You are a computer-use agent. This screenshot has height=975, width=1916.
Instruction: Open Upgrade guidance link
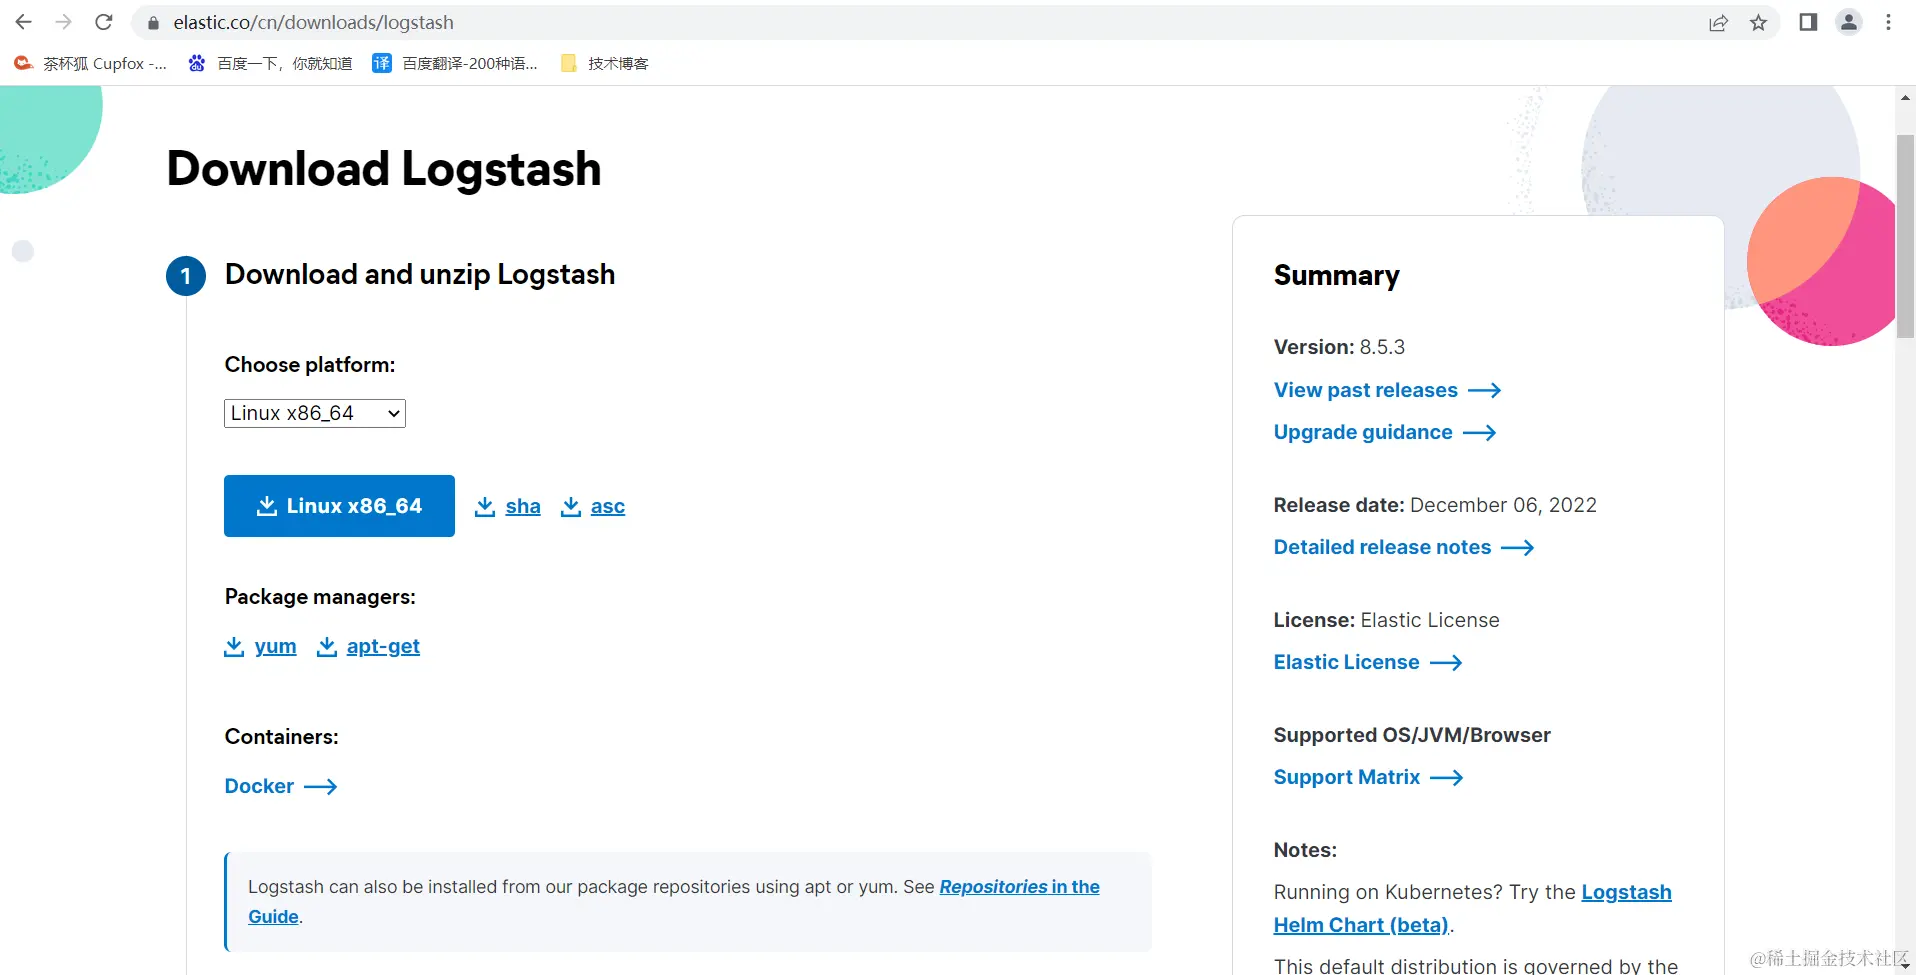(x=1385, y=432)
